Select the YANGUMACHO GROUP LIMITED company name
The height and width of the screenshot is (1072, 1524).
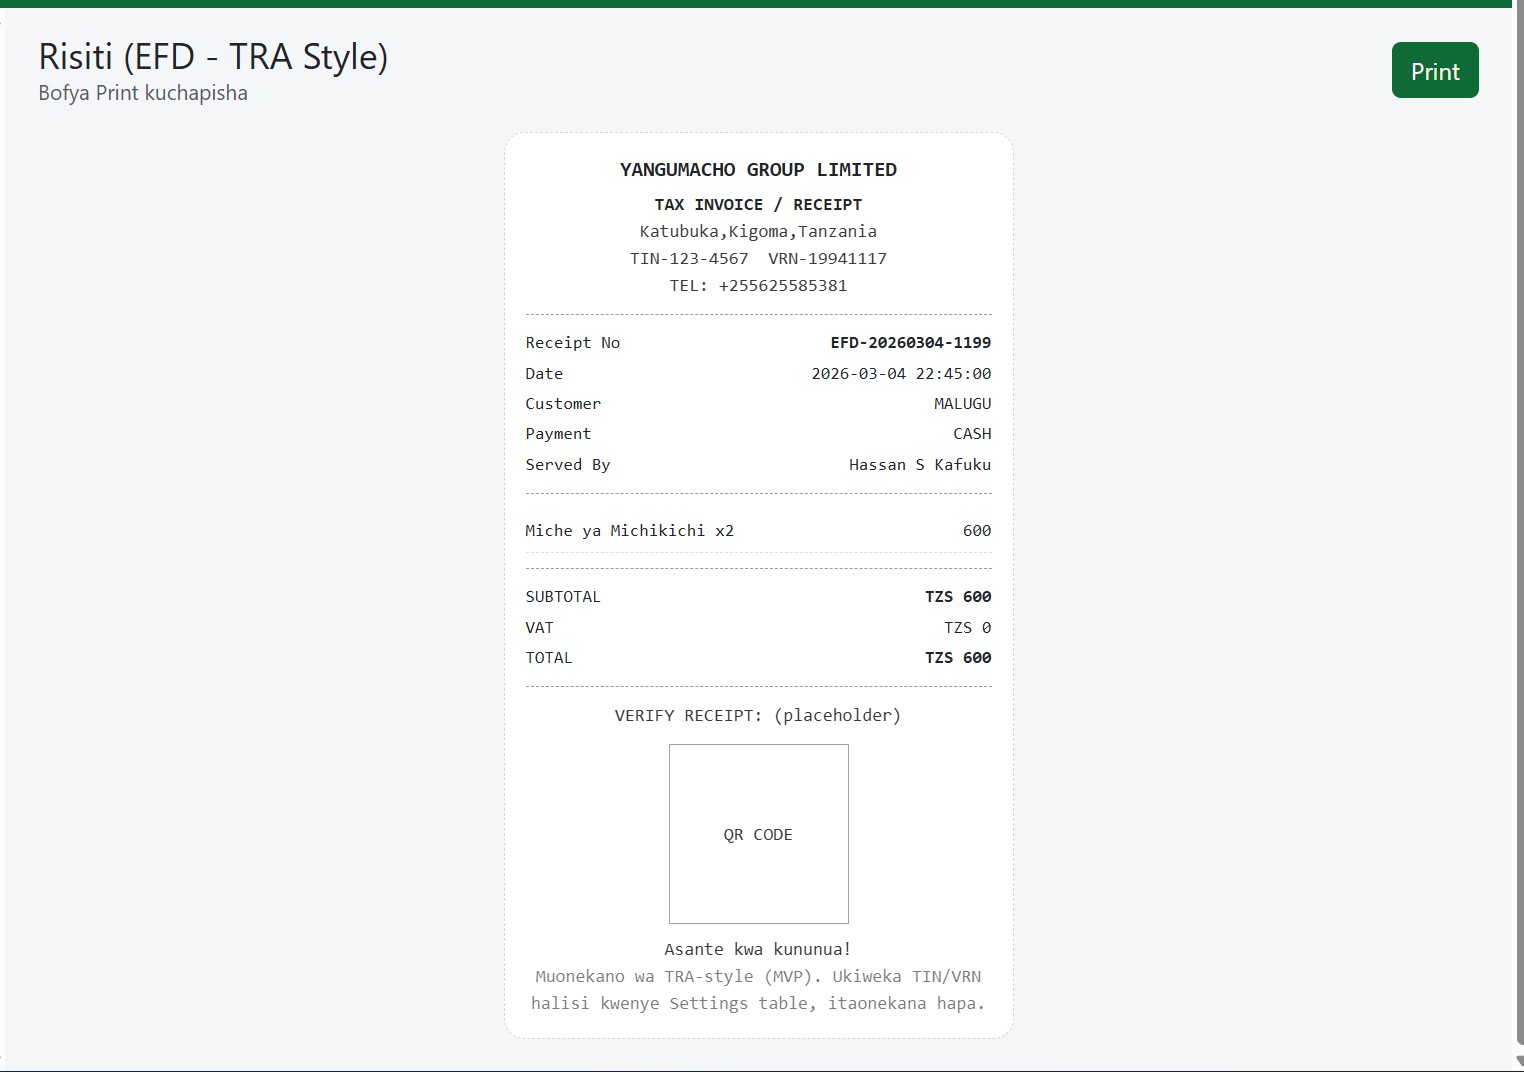[x=758, y=170]
